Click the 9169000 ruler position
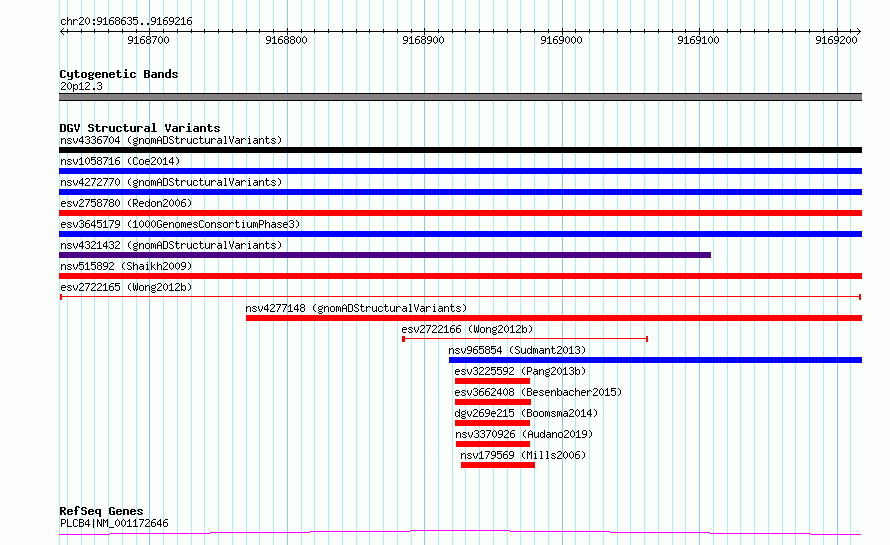The height and width of the screenshot is (545, 890). coord(561,40)
